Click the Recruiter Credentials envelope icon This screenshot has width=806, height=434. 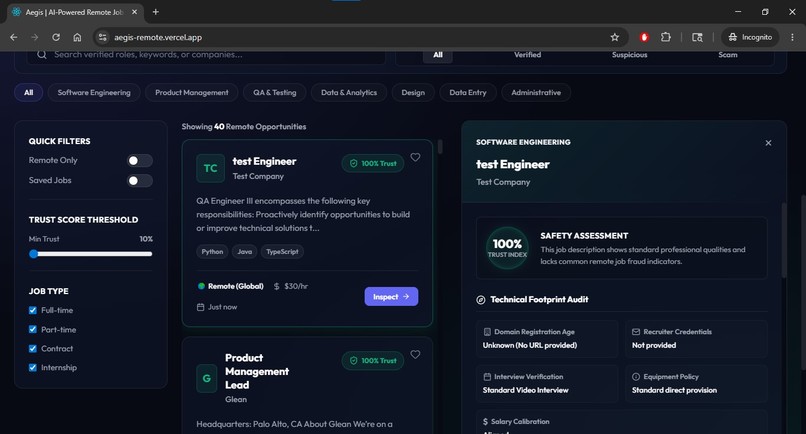coord(636,332)
